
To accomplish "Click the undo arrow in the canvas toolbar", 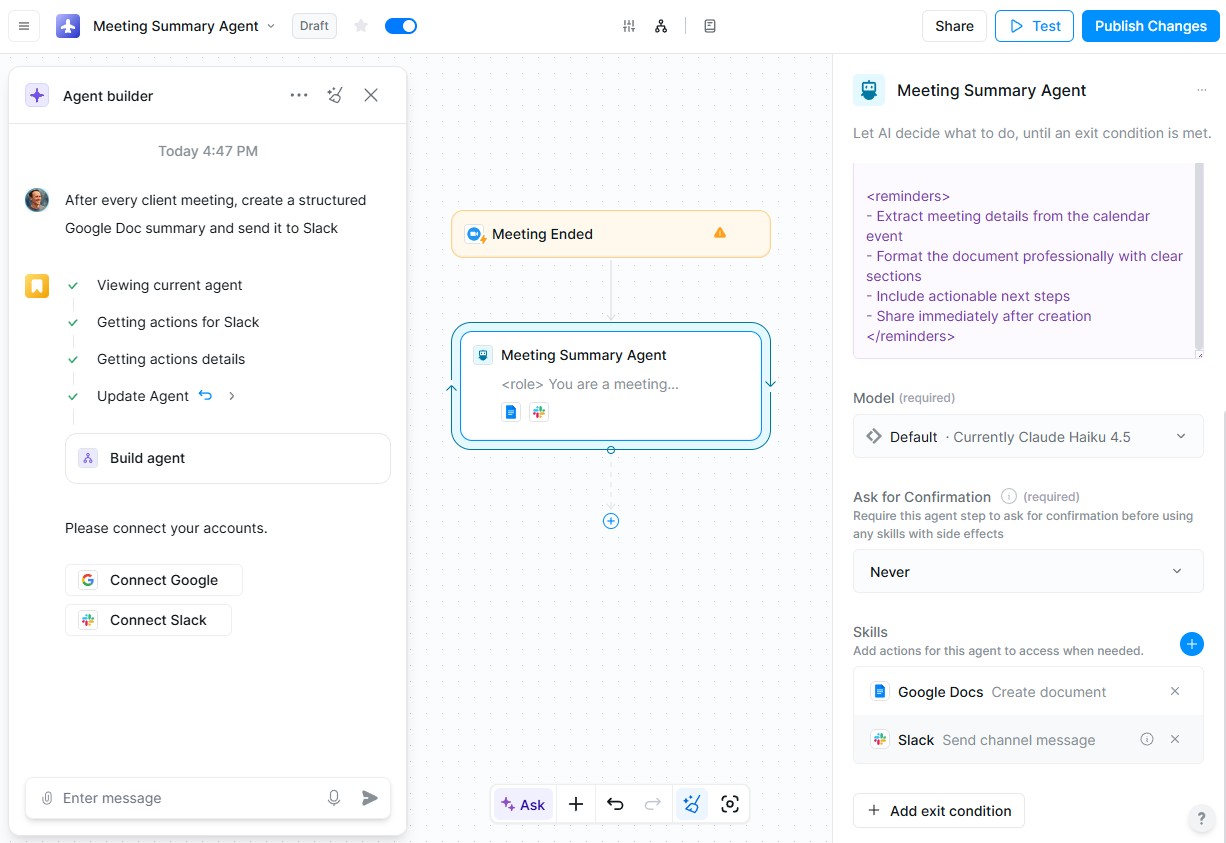I will (615, 803).
